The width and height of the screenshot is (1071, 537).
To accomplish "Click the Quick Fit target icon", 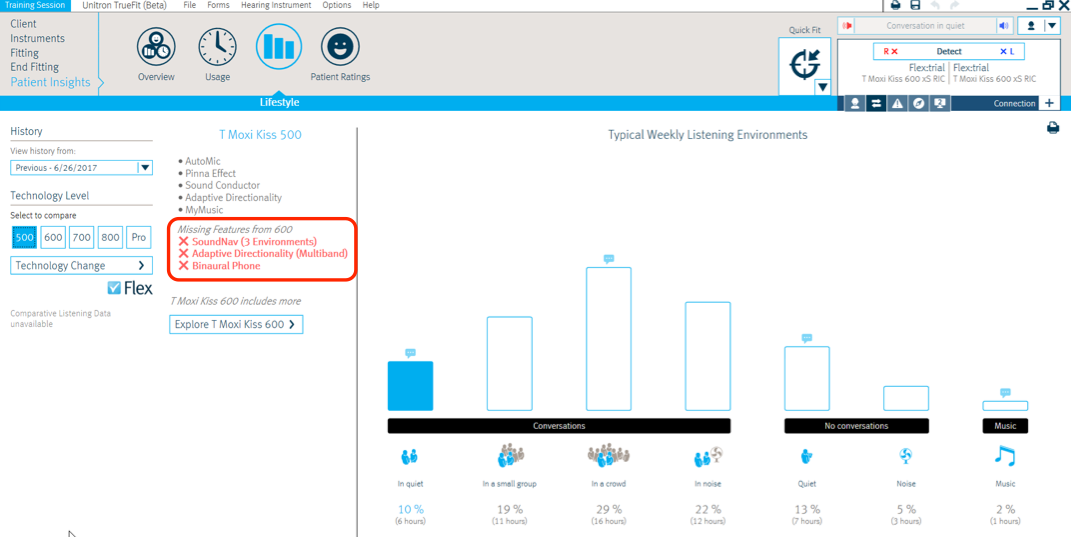I will point(804,64).
